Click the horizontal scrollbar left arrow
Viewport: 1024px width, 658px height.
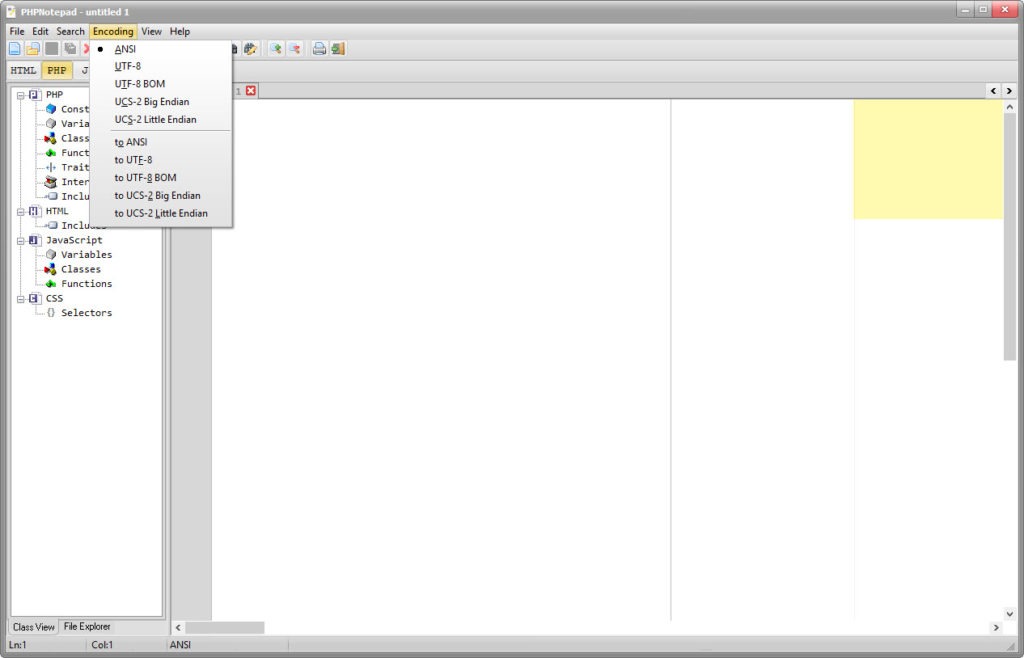coord(178,627)
